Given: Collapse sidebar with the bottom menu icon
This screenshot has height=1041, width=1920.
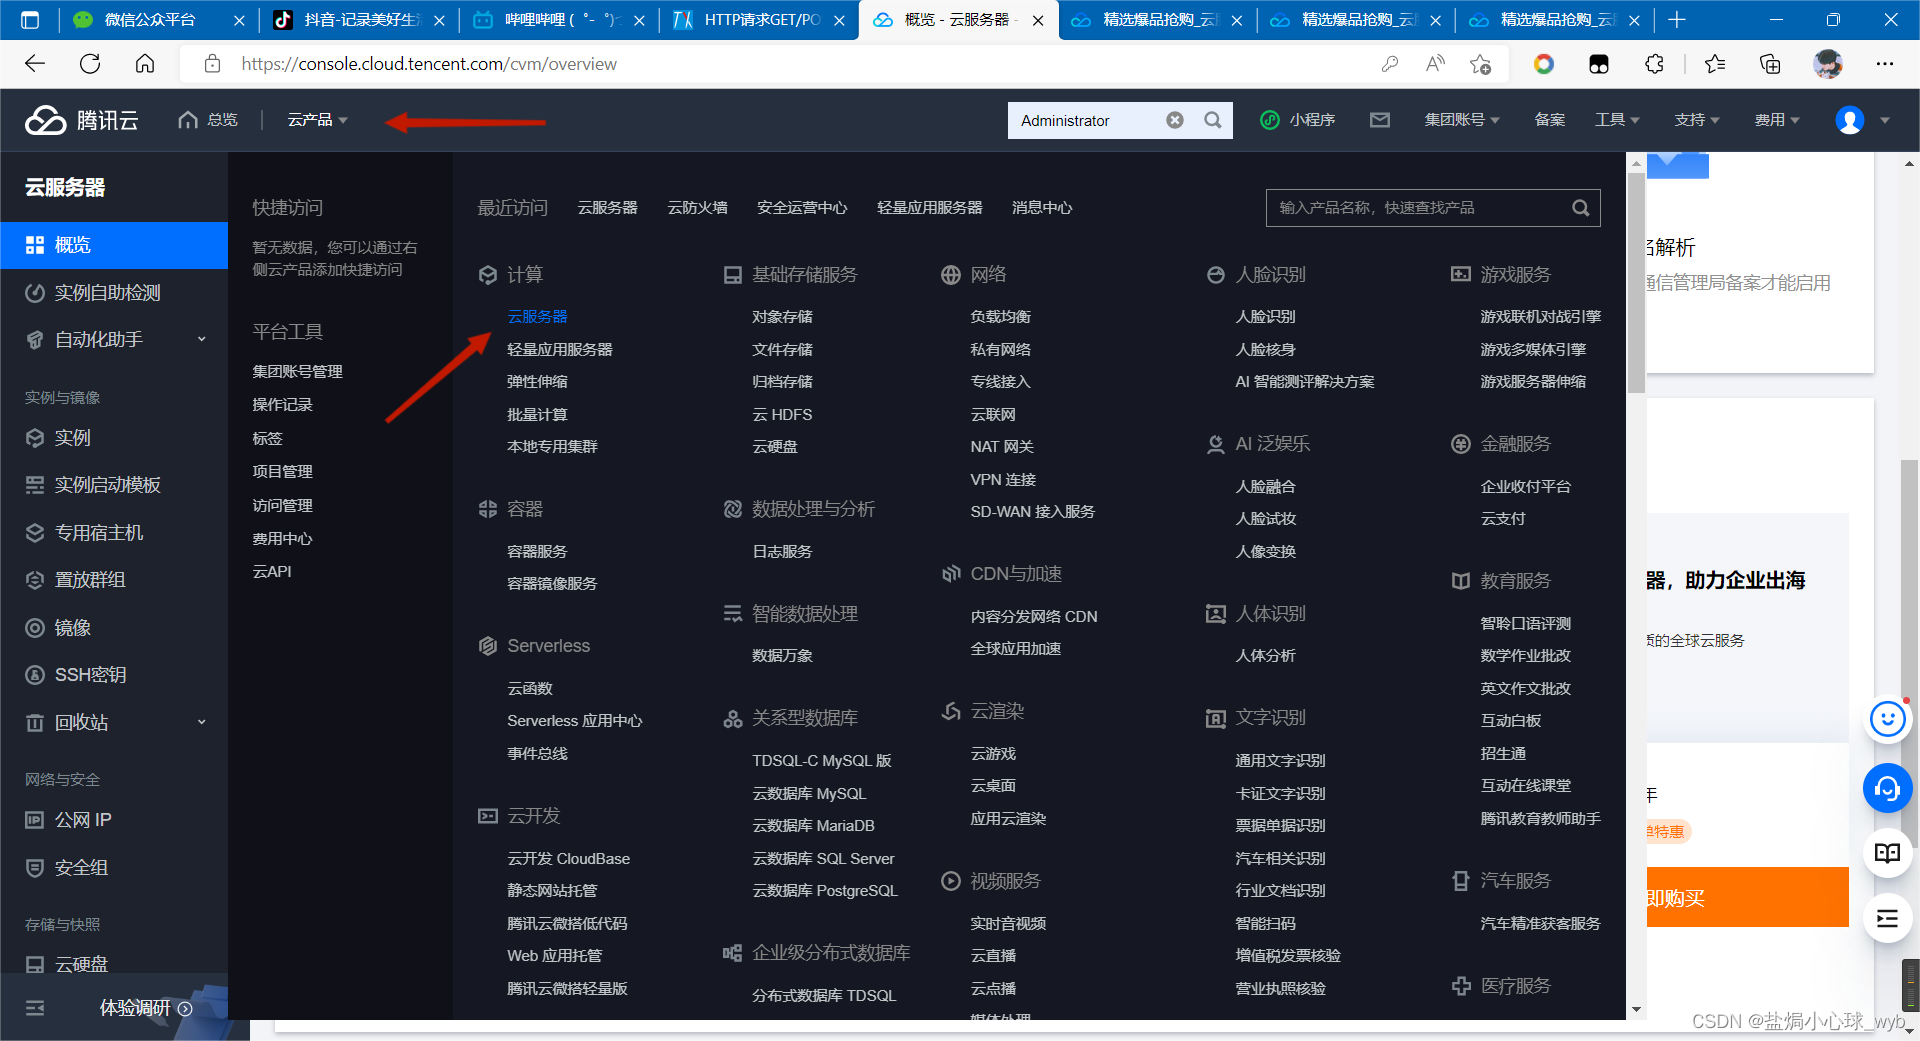Looking at the screenshot, I should [x=35, y=1008].
